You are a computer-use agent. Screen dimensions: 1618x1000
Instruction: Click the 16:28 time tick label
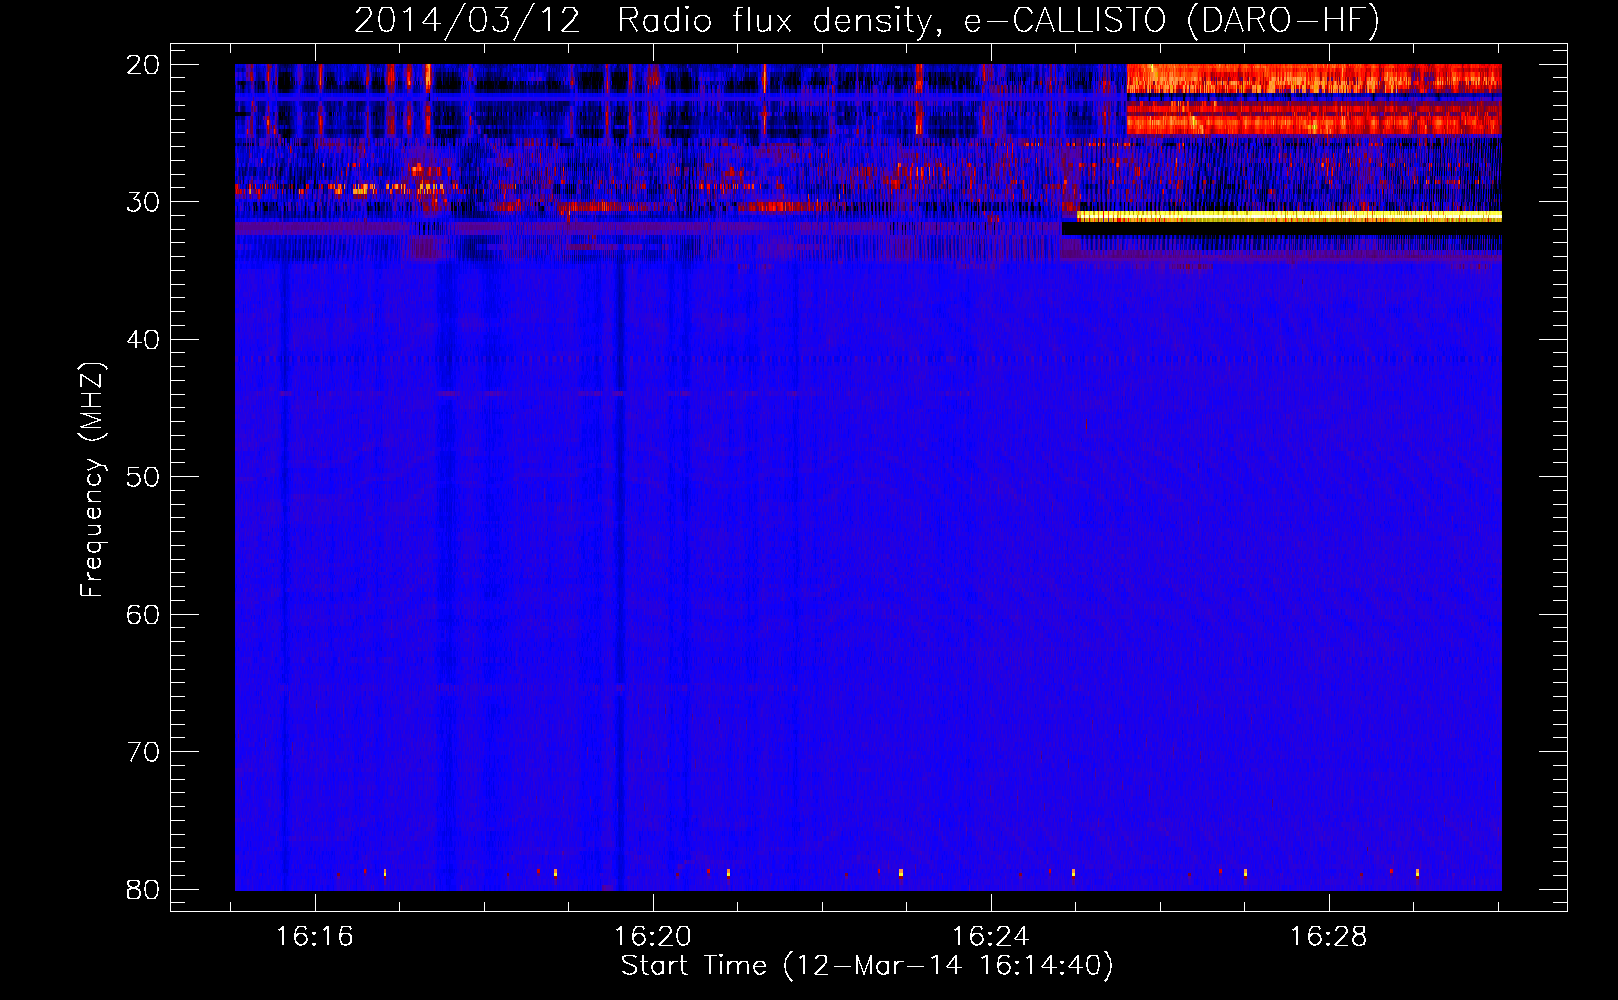[1329, 937]
